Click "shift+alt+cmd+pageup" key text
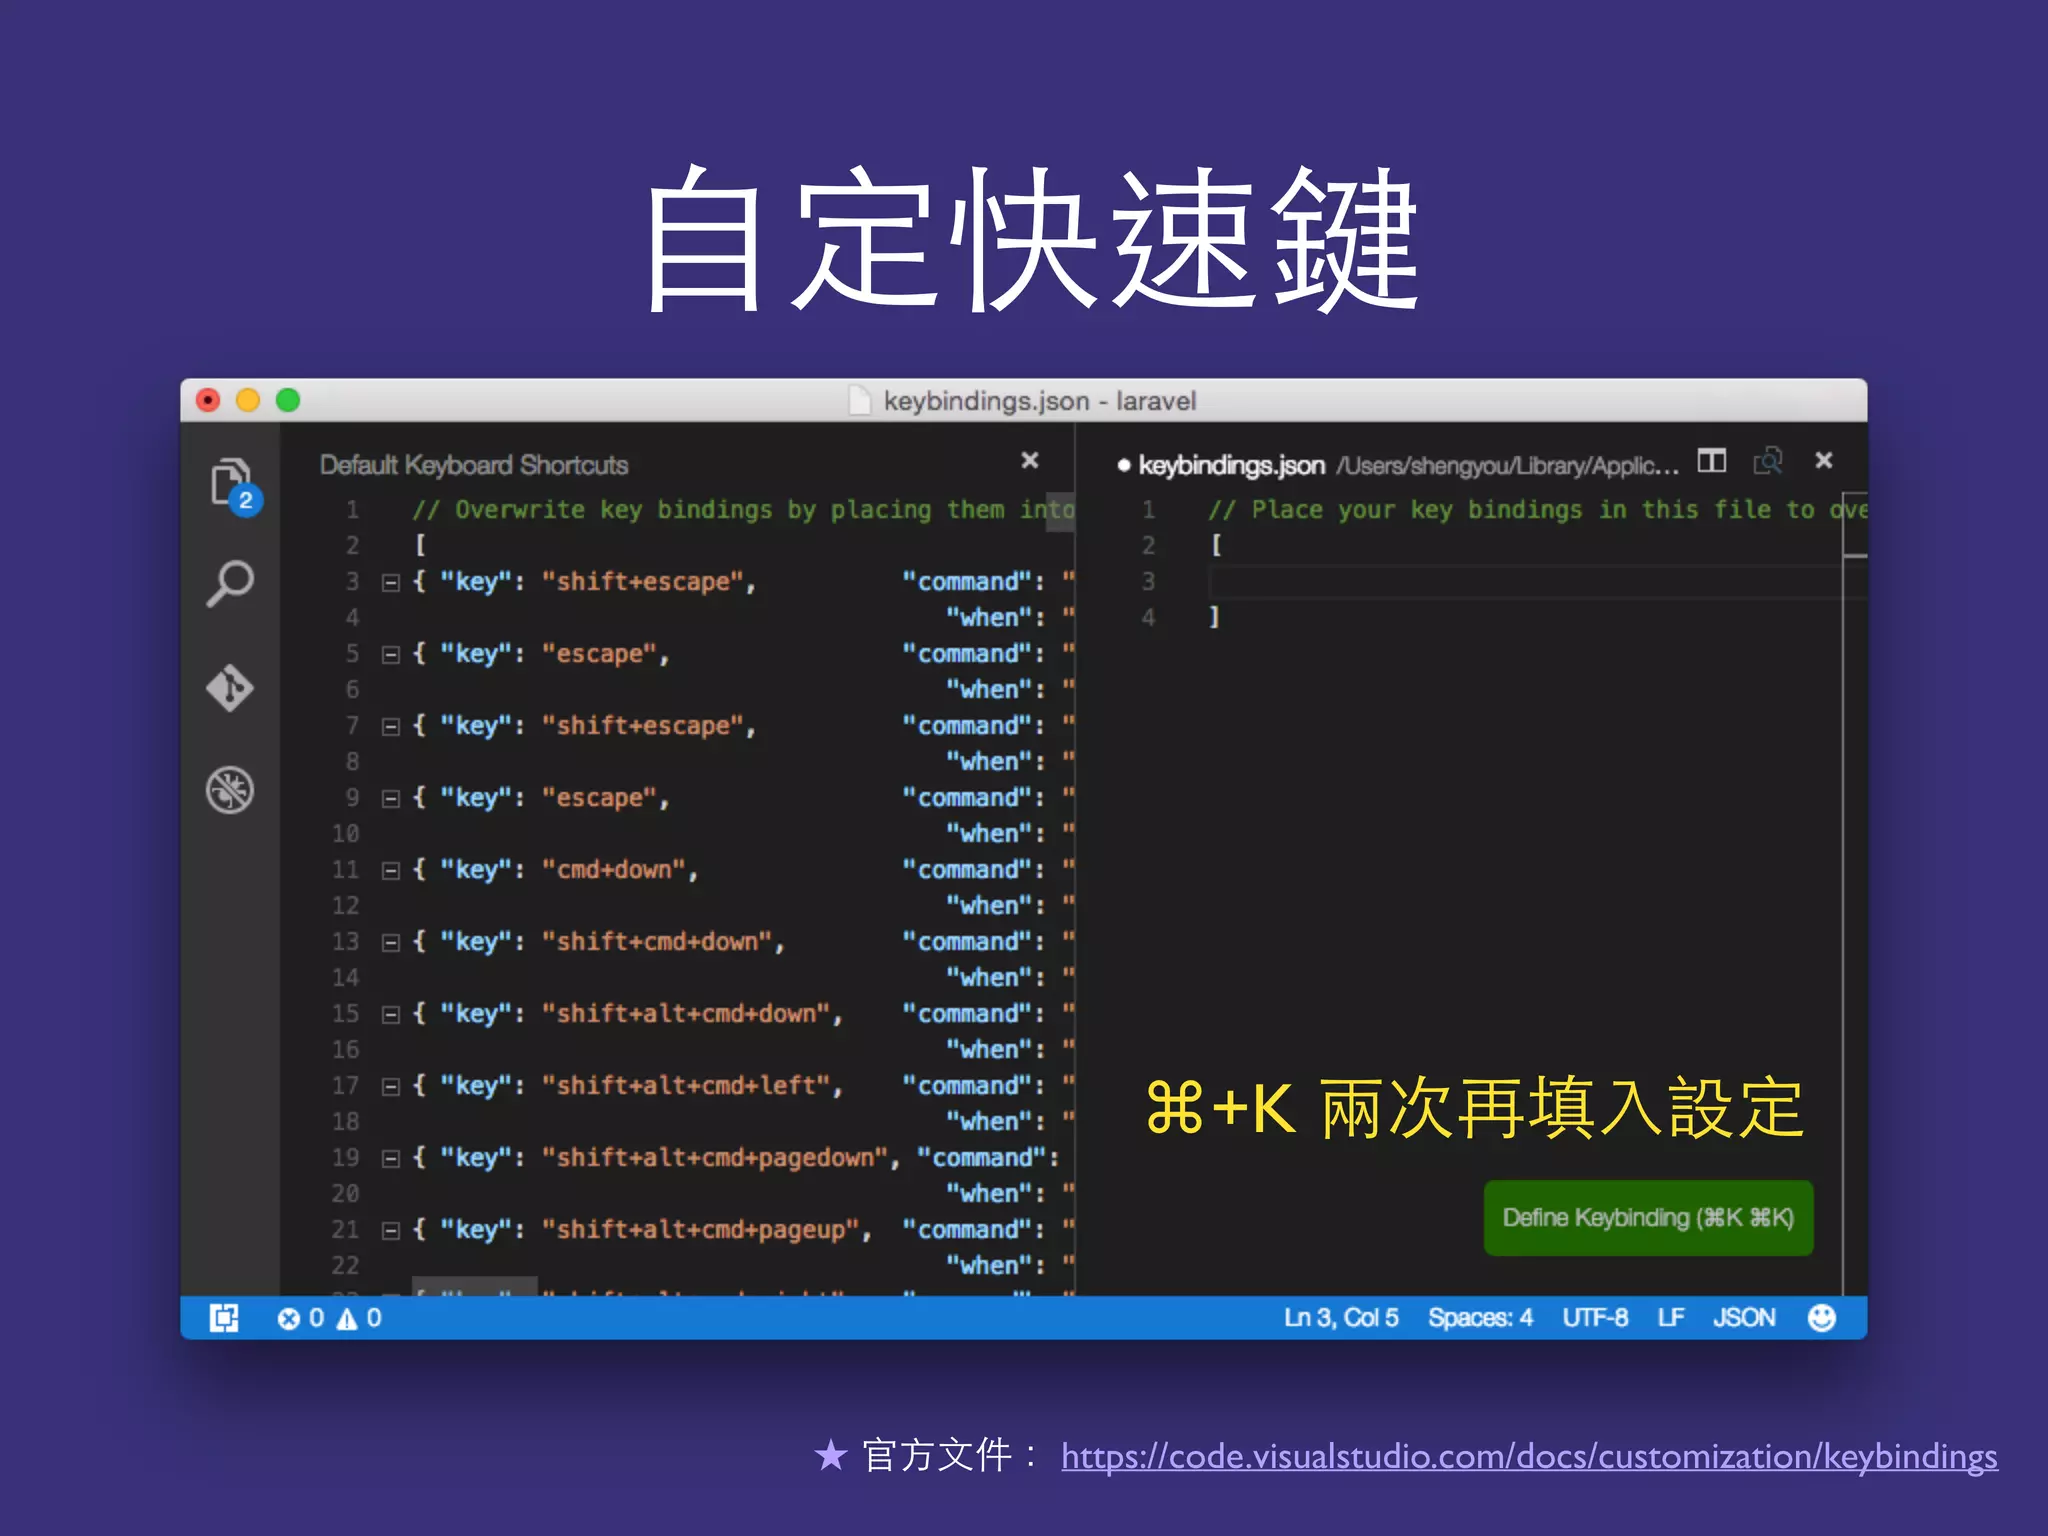Screen dimensions: 2048x1536 tap(707, 1230)
